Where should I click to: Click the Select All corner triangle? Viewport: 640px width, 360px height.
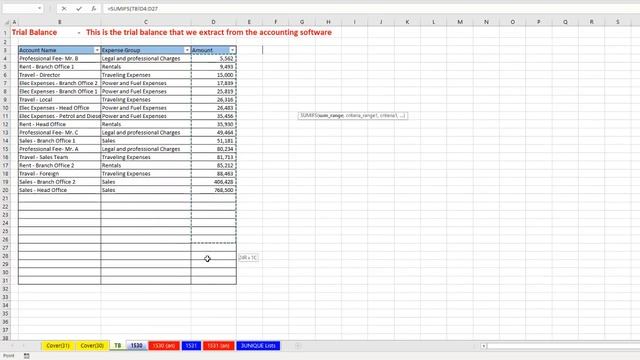[7, 22]
